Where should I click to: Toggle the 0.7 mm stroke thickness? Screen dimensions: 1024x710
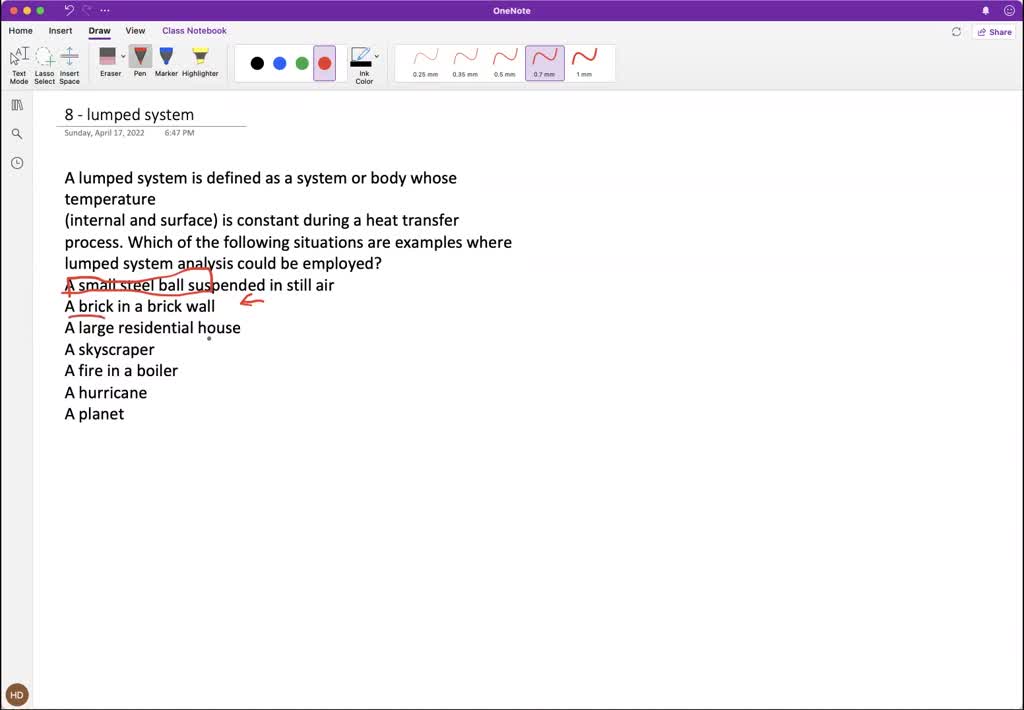[x=544, y=60]
